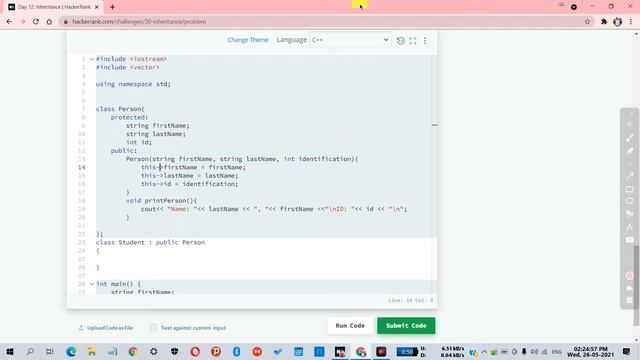Click the red record circle in annotation toolbar
Viewport: 640px width, 360px height.
point(629,276)
